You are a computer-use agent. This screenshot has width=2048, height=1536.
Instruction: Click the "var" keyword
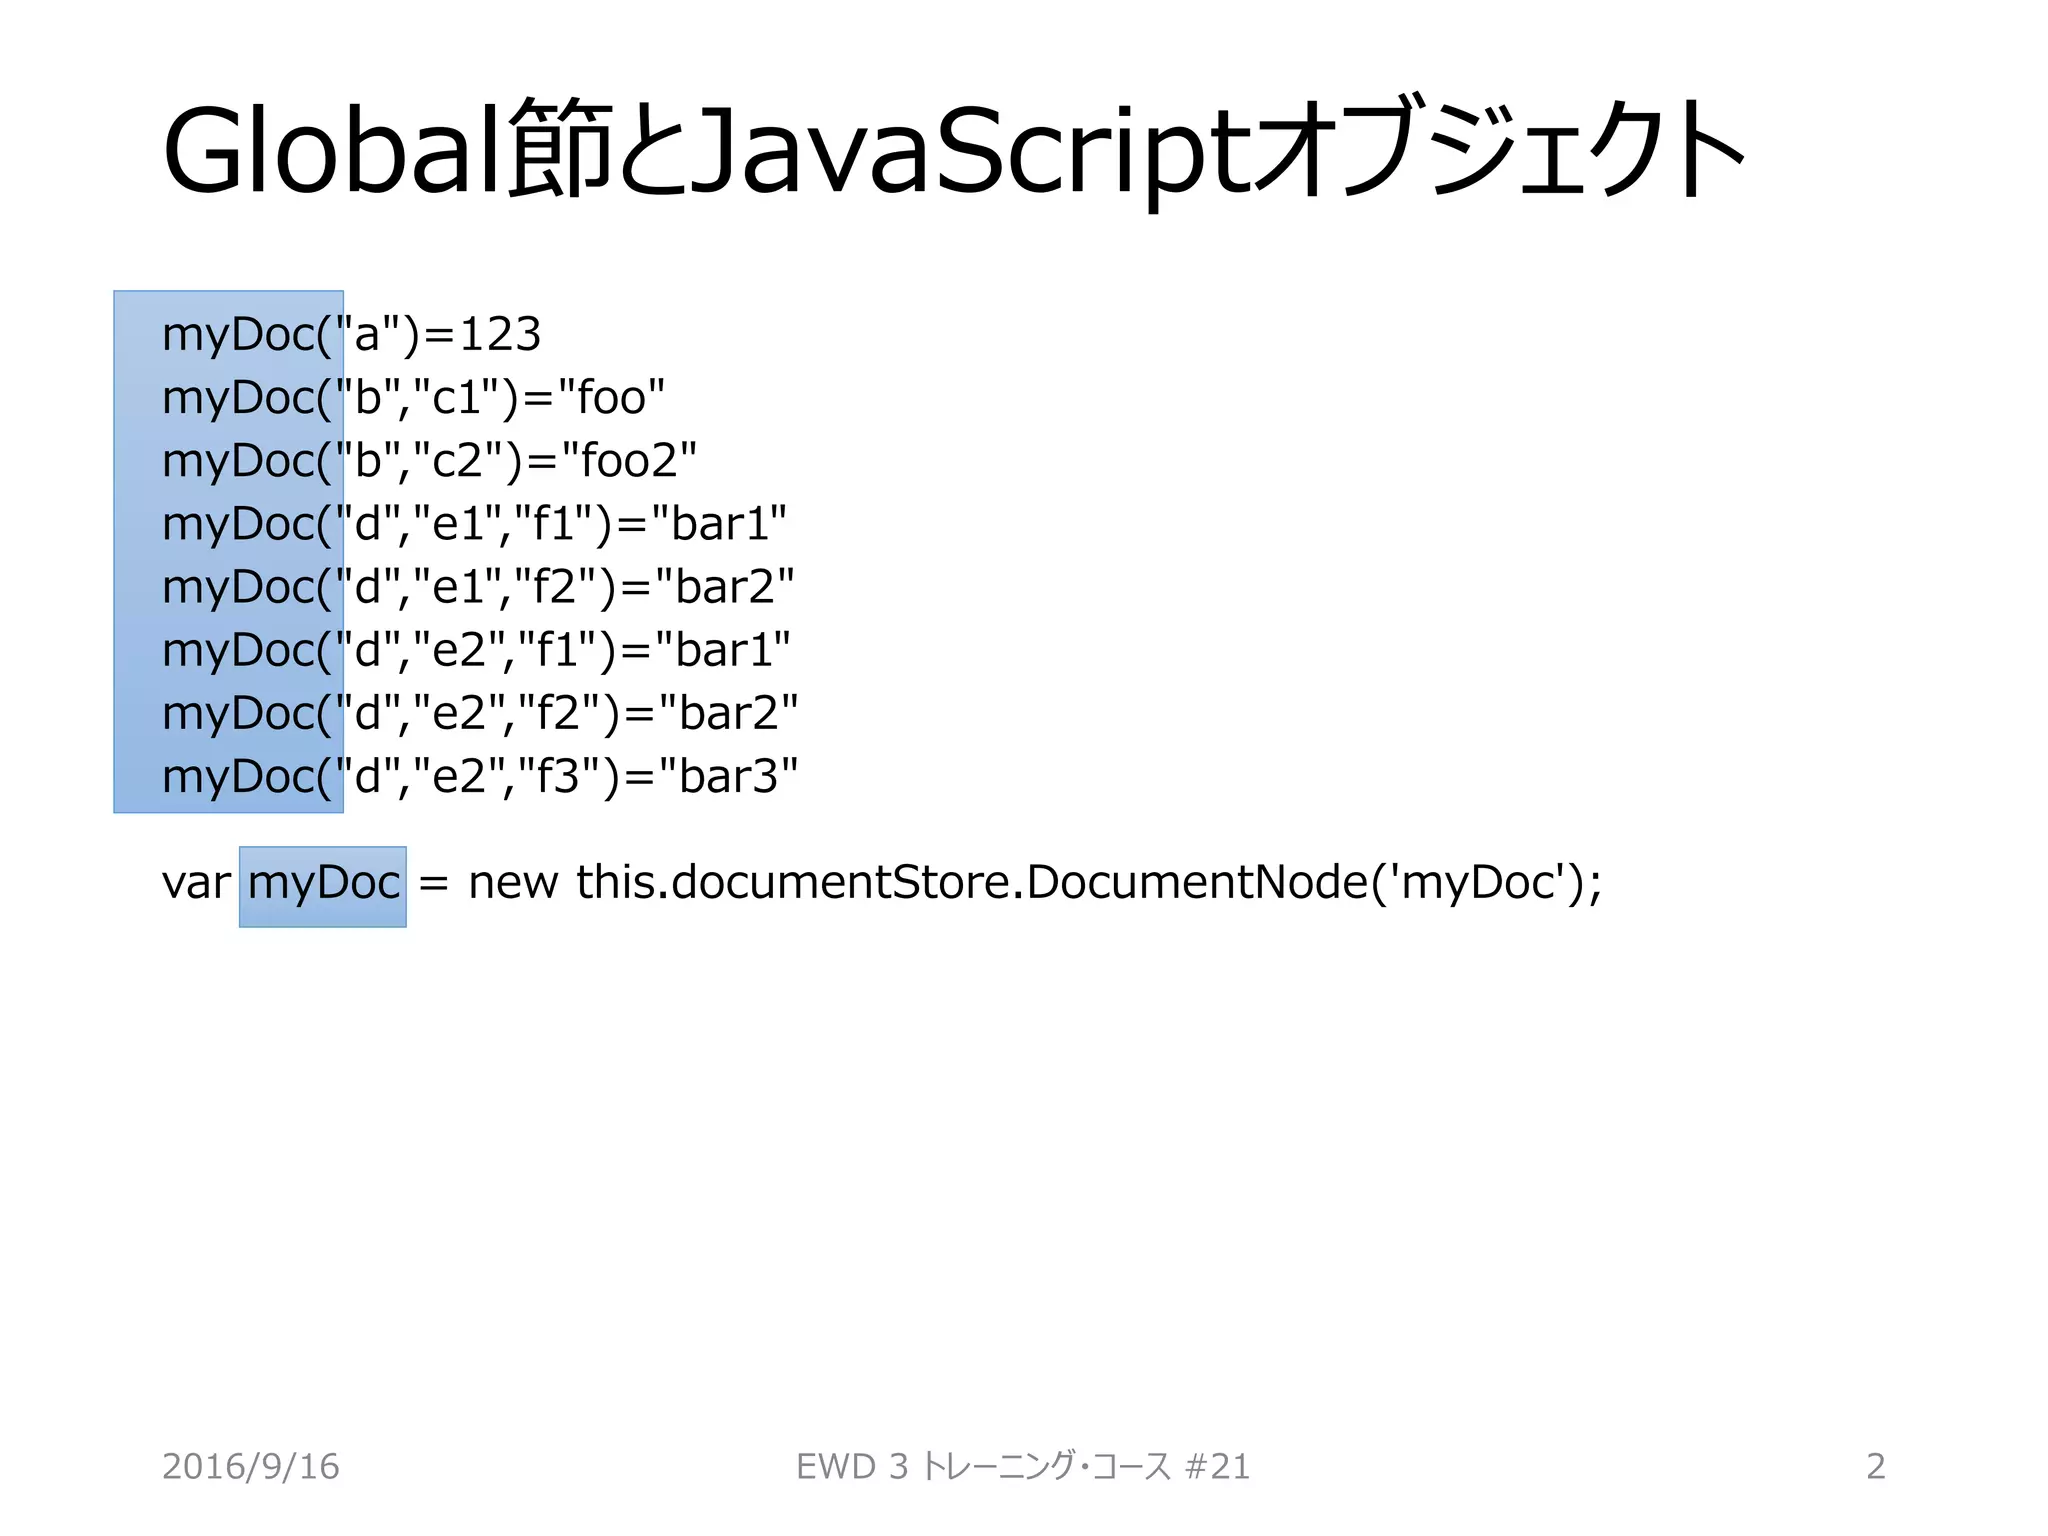196,884
